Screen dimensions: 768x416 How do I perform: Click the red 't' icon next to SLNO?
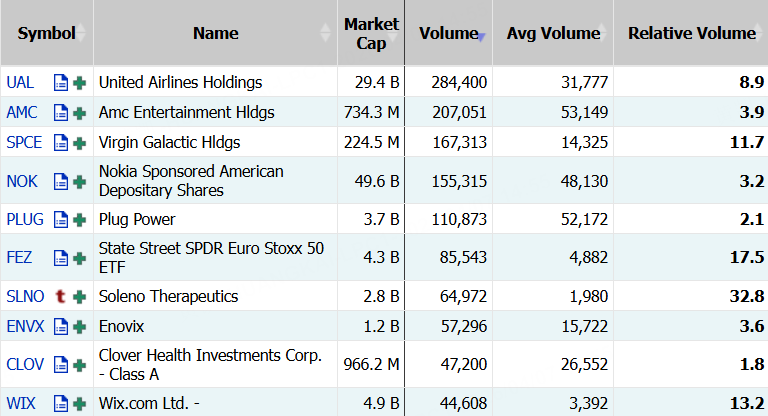pyautogui.click(x=61, y=296)
